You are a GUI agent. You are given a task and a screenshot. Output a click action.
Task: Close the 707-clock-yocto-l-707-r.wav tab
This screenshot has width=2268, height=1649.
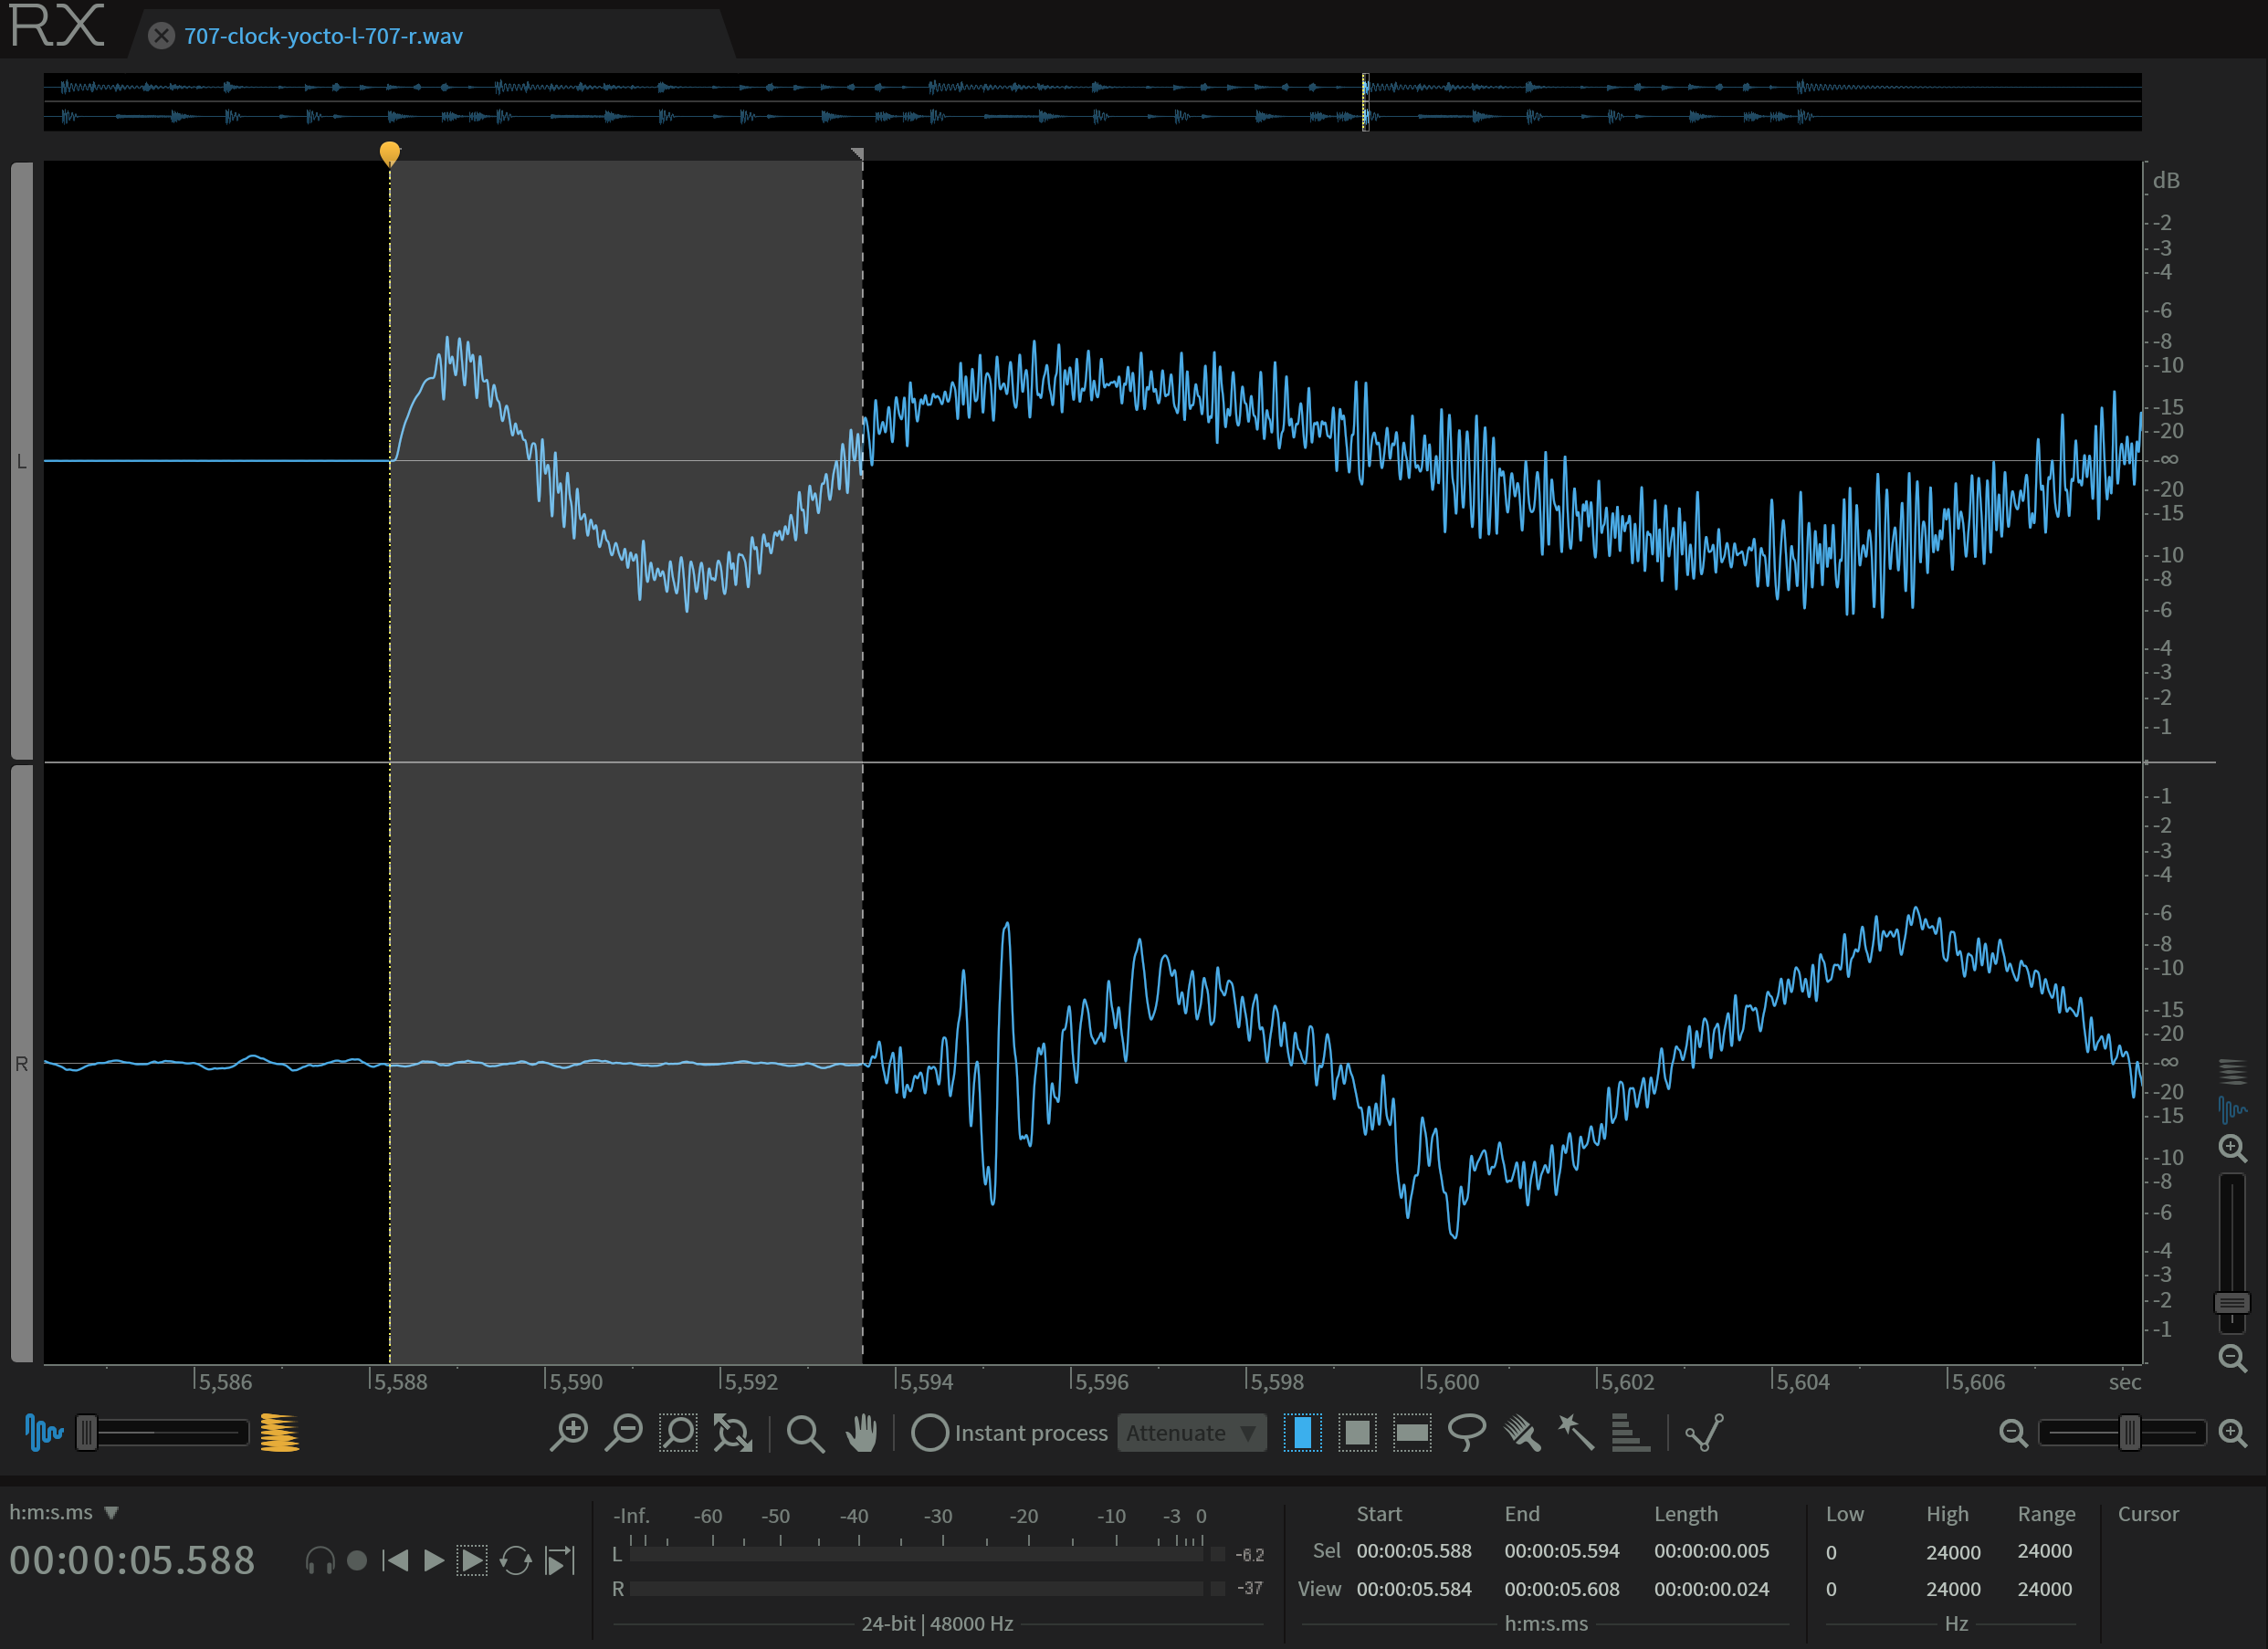coord(161,36)
